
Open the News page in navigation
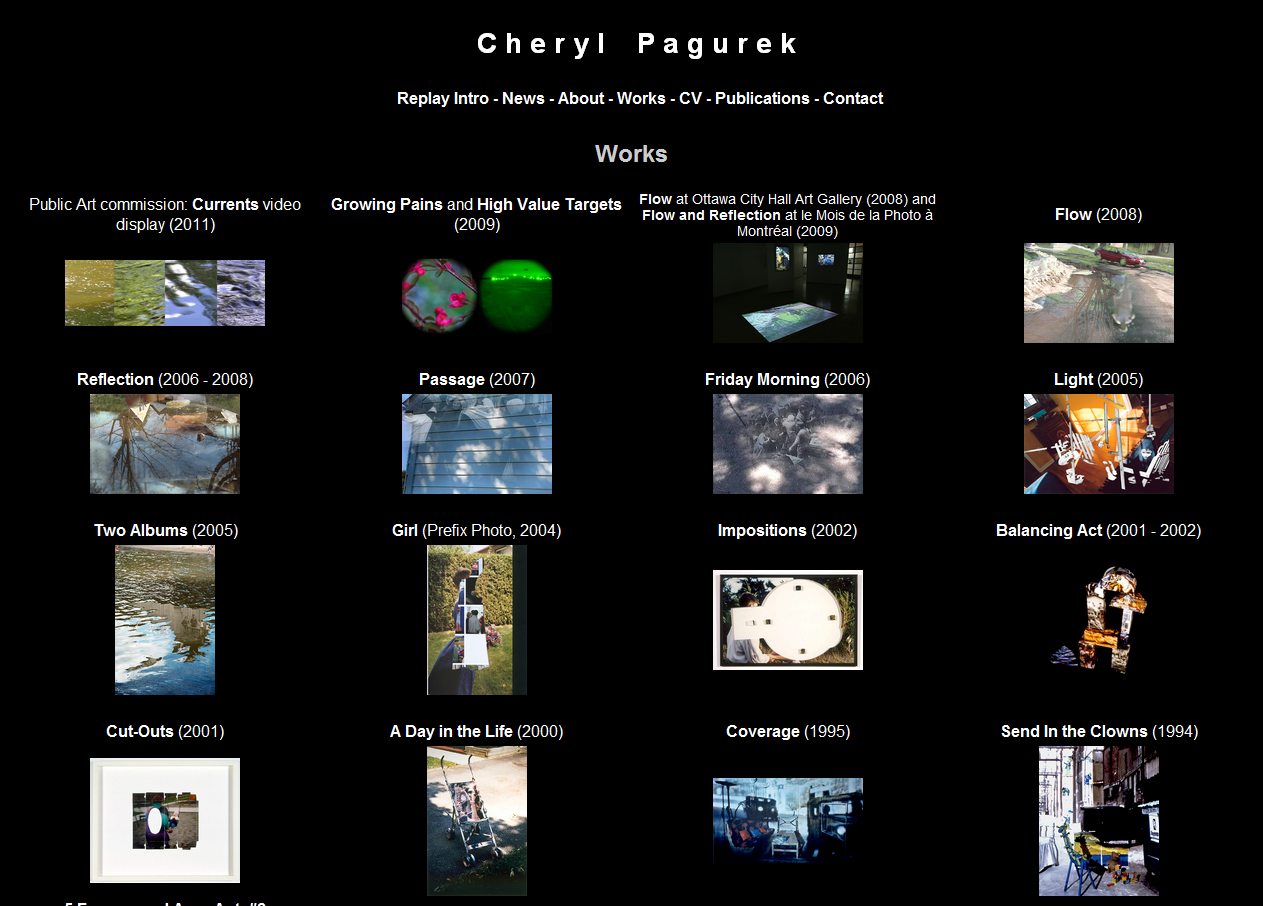pos(523,98)
